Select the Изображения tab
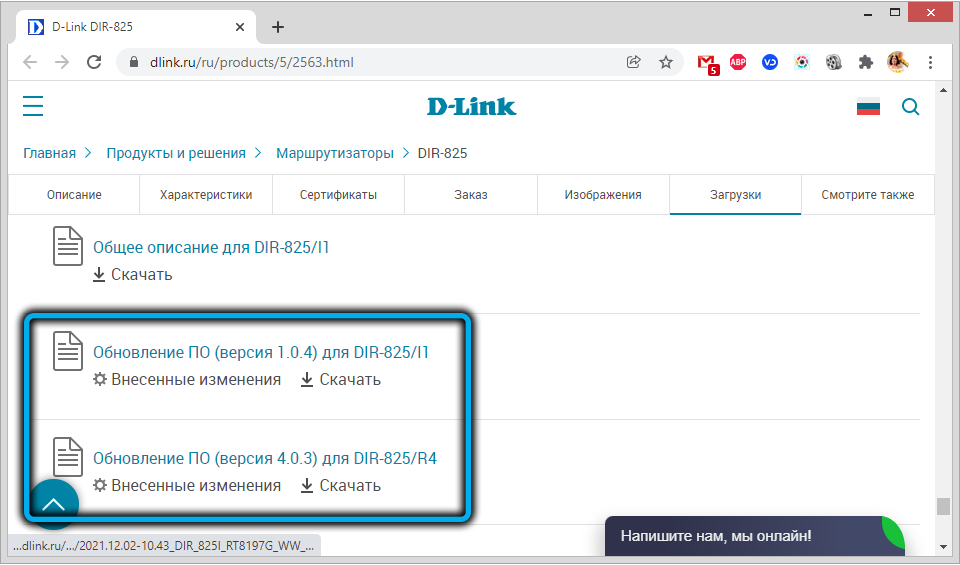Image resolution: width=960 pixels, height=565 pixels. [x=603, y=195]
